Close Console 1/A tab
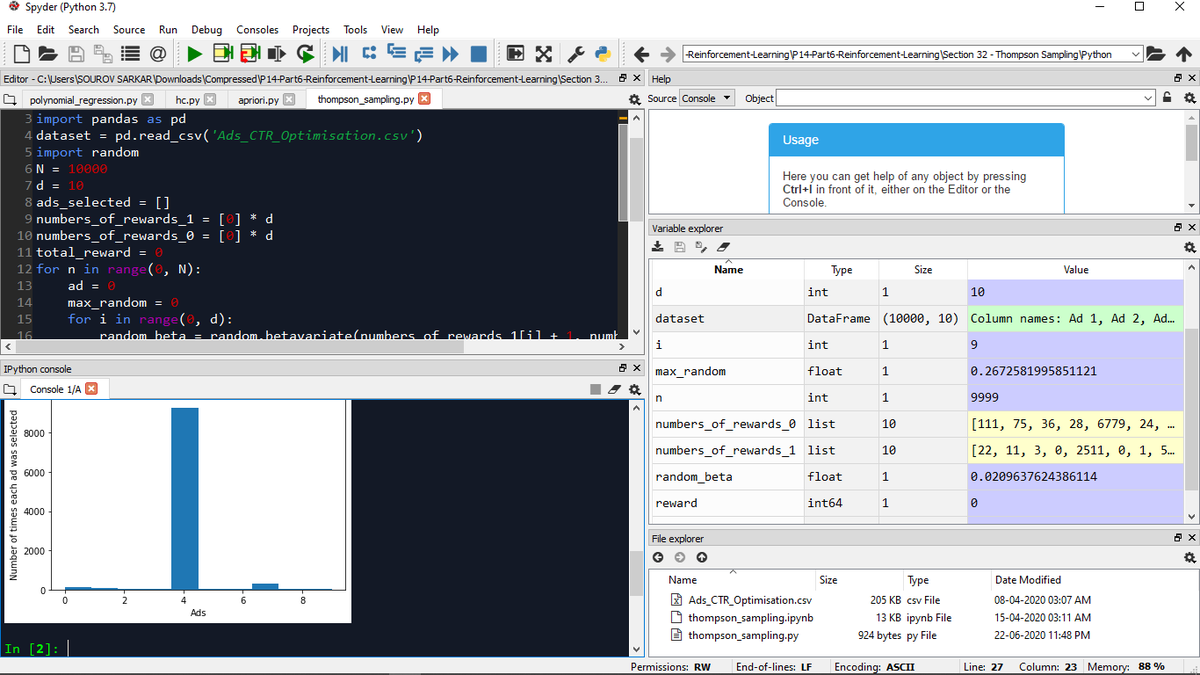This screenshot has width=1200, height=675. click(91, 389)
